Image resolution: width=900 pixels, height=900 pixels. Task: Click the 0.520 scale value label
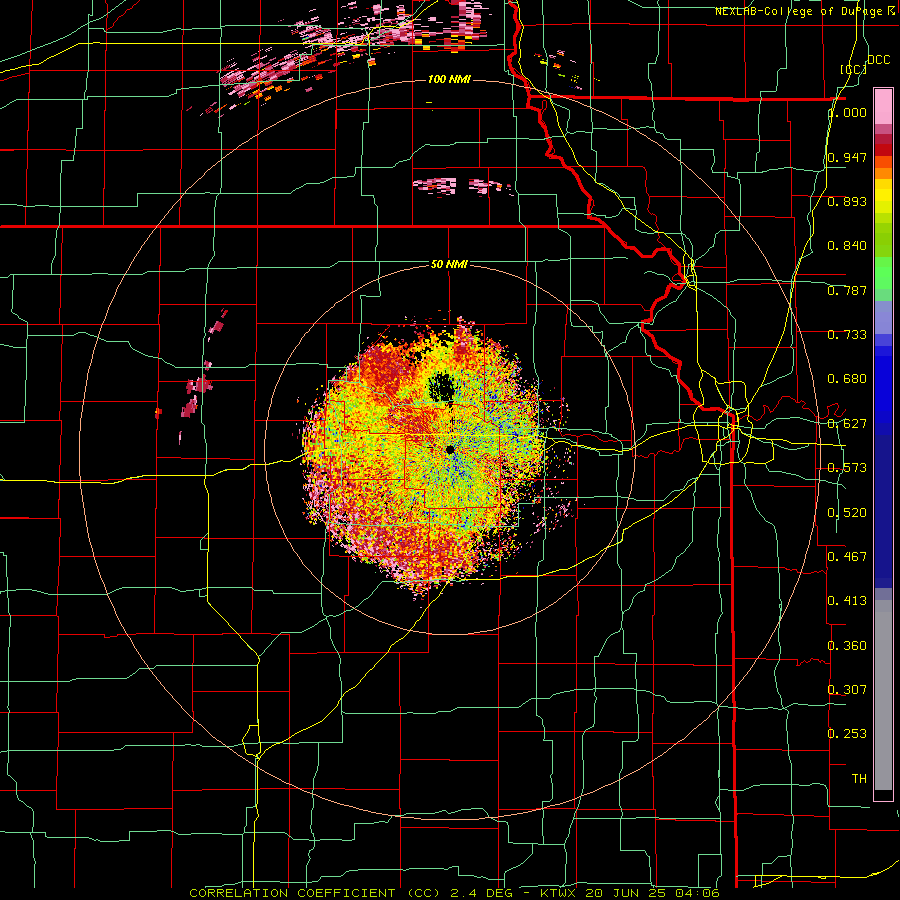click(x=847, y=512)
